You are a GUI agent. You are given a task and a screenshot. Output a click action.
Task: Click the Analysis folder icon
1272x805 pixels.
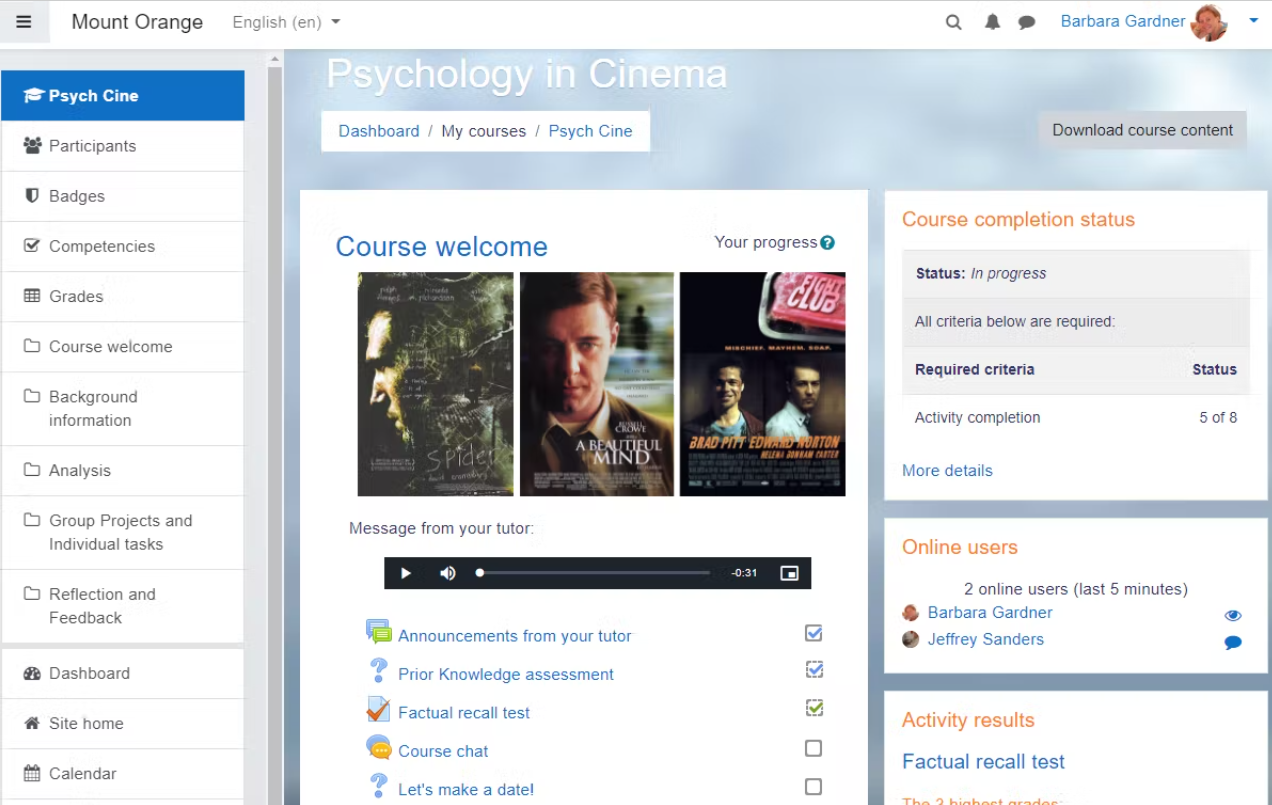point(32,470)
